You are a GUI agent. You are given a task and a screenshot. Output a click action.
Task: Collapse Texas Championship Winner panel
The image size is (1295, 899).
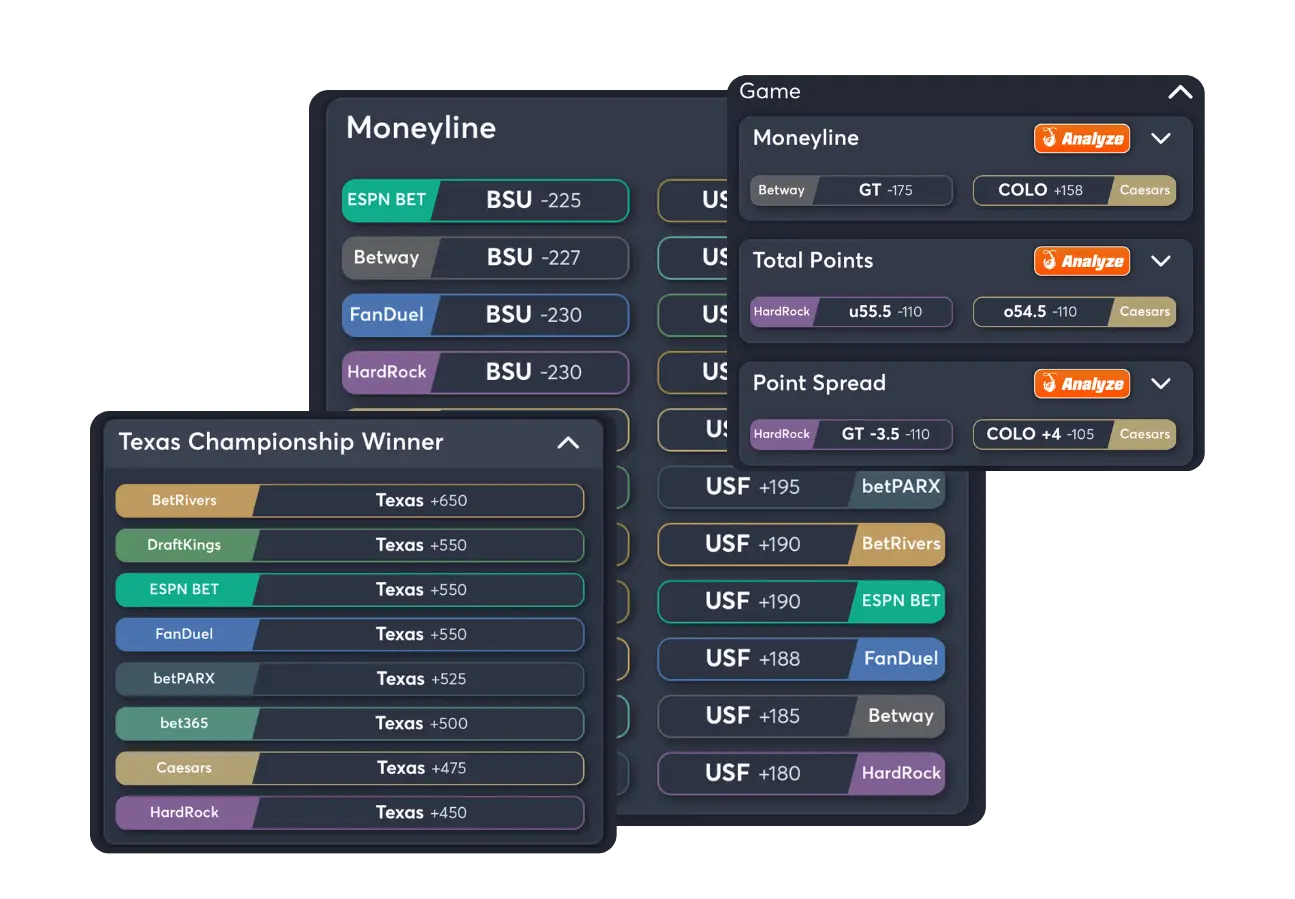tap(567, 442)
